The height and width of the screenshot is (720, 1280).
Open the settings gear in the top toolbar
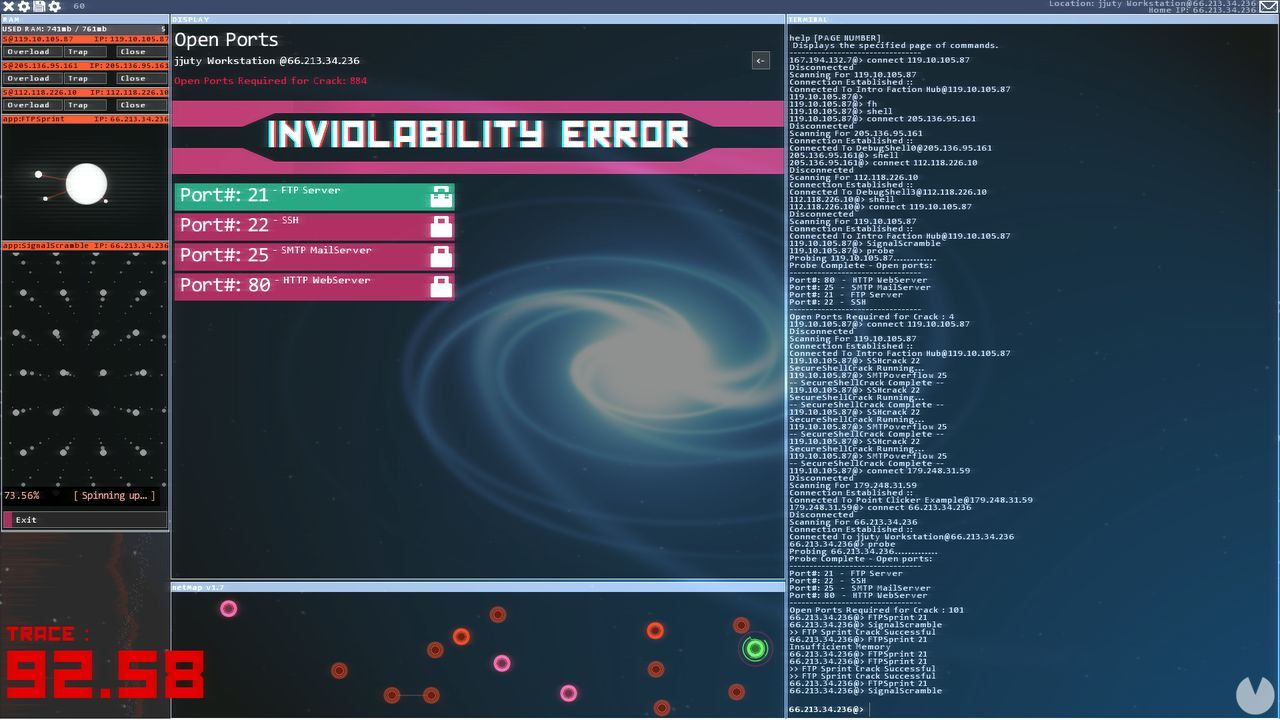(23, 7)
